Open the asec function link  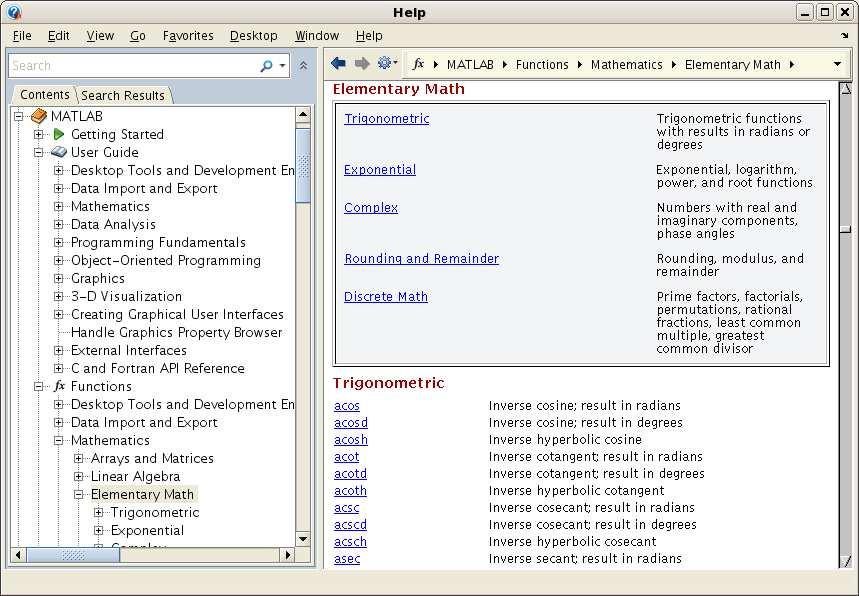pyautogui.click(x=347, y=558)
